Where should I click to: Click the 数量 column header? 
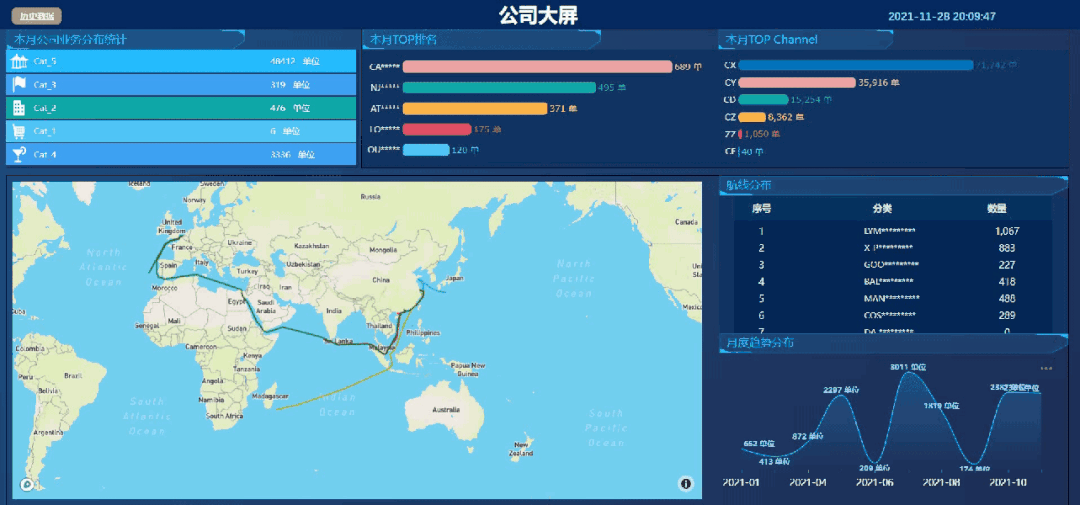click(x=997, y=209)
